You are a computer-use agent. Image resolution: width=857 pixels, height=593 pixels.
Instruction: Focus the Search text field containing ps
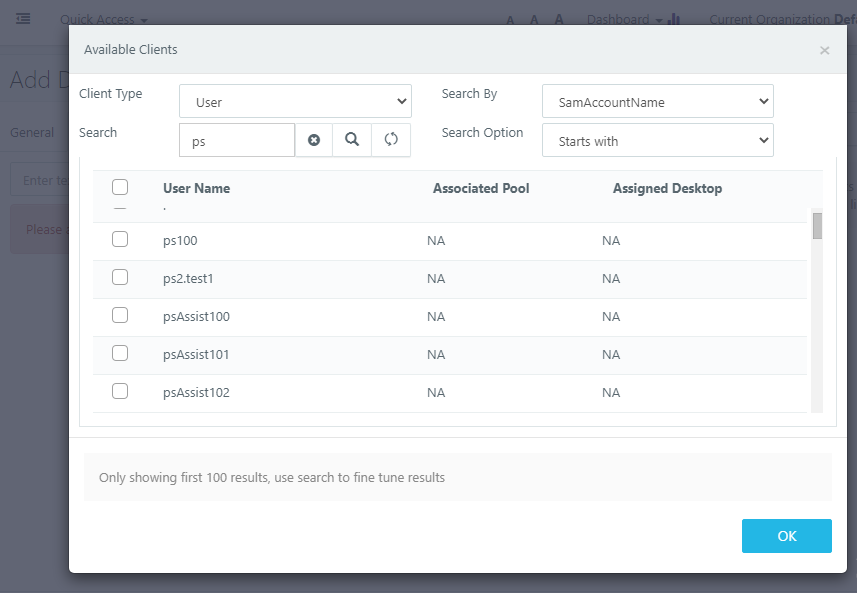tap(237, 140)
